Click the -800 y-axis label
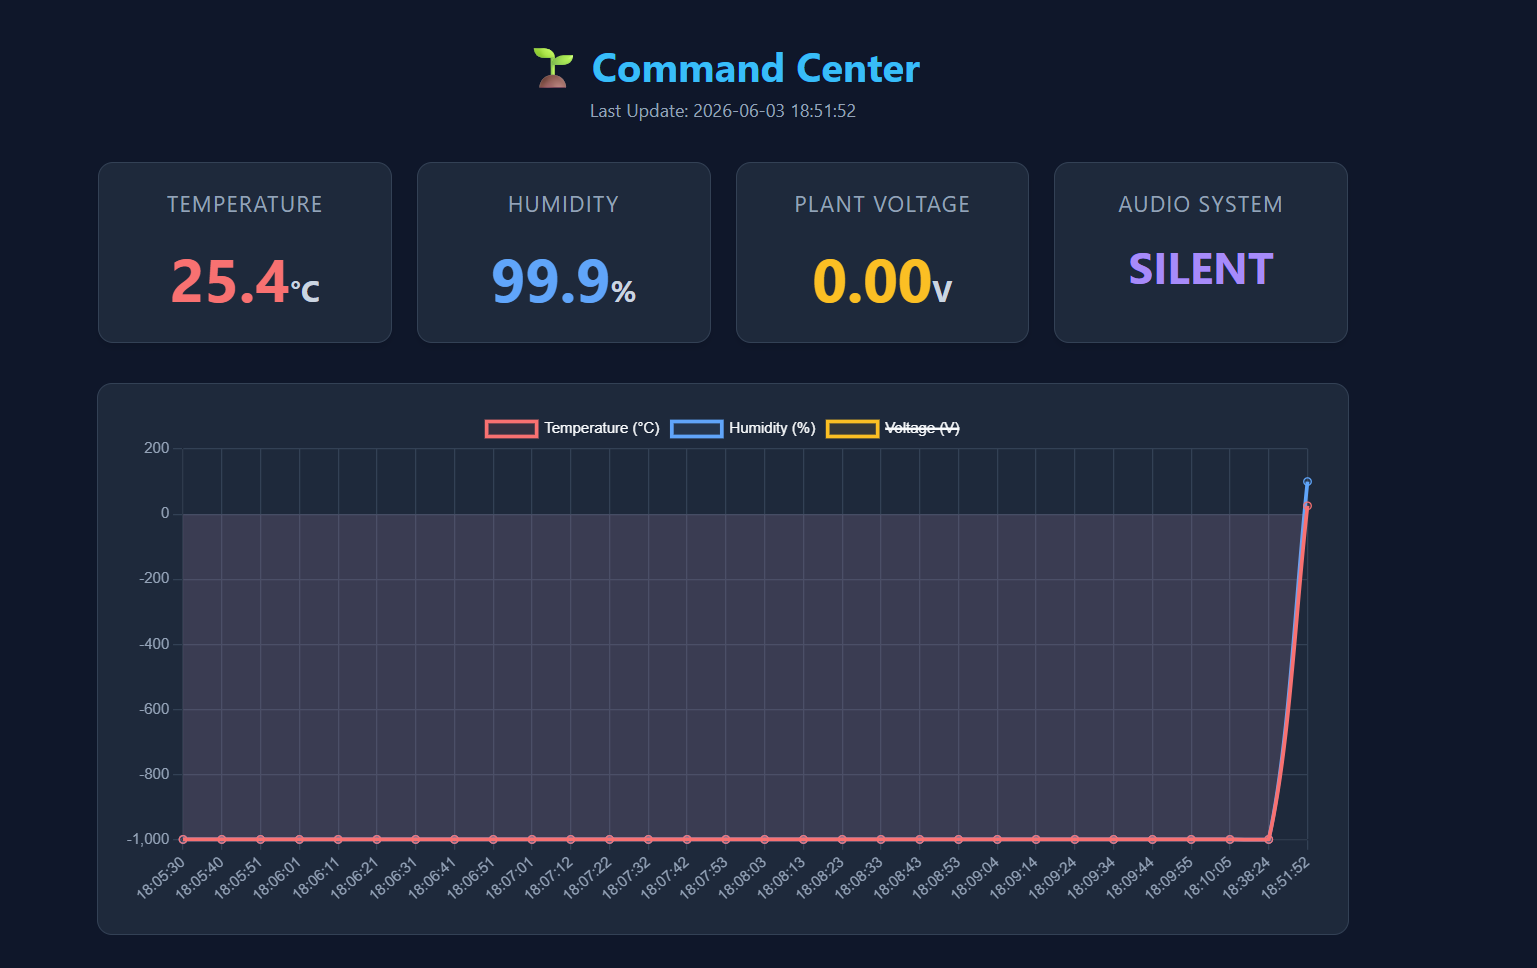 pyautogui.click(x=155, y=774)
